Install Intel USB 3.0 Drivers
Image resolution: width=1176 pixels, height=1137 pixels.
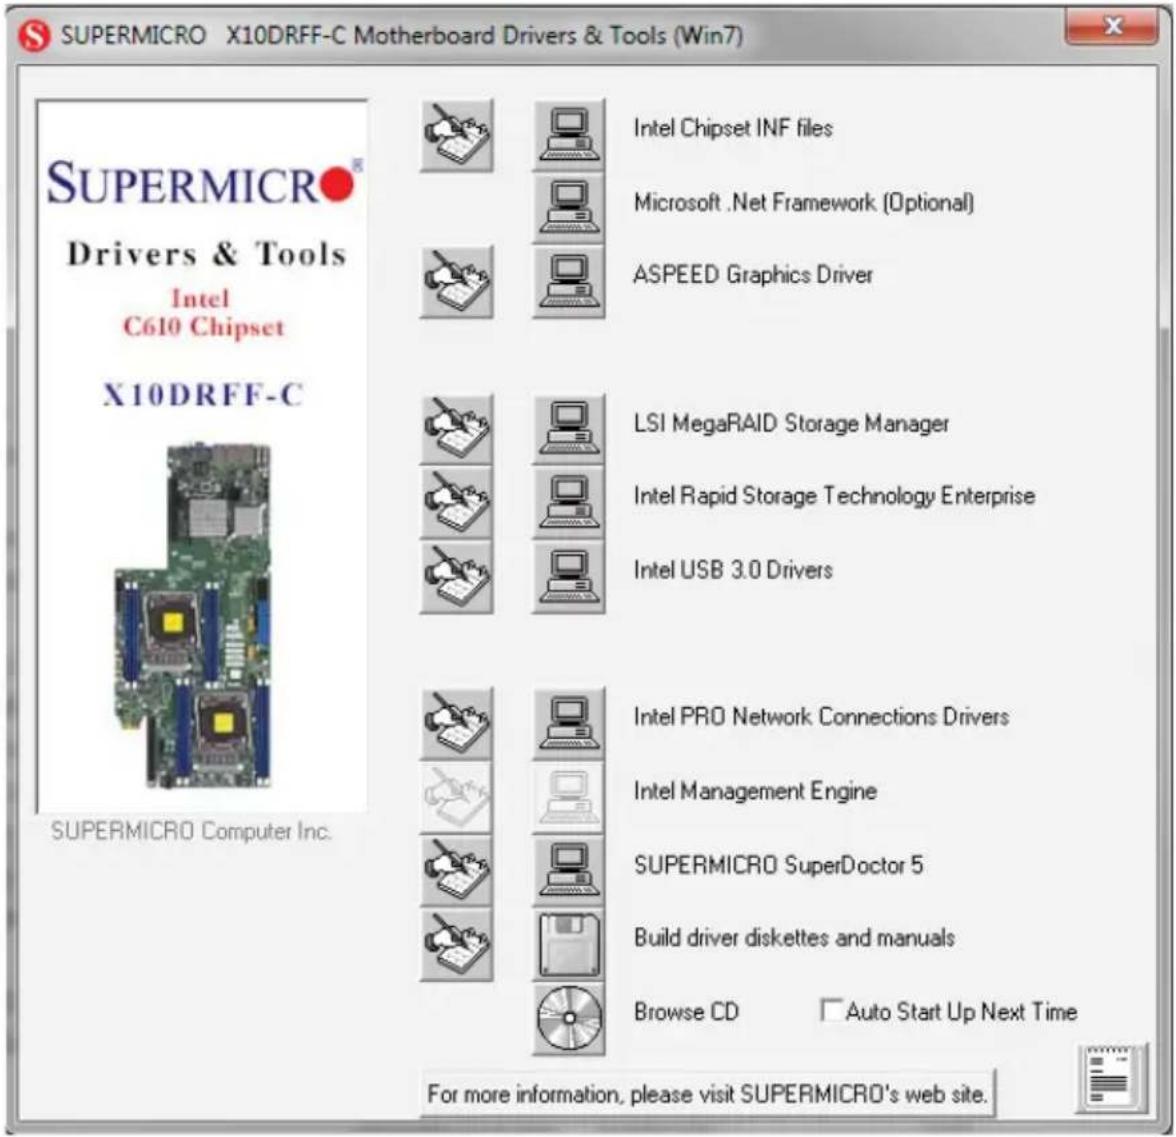click(569, 577)
